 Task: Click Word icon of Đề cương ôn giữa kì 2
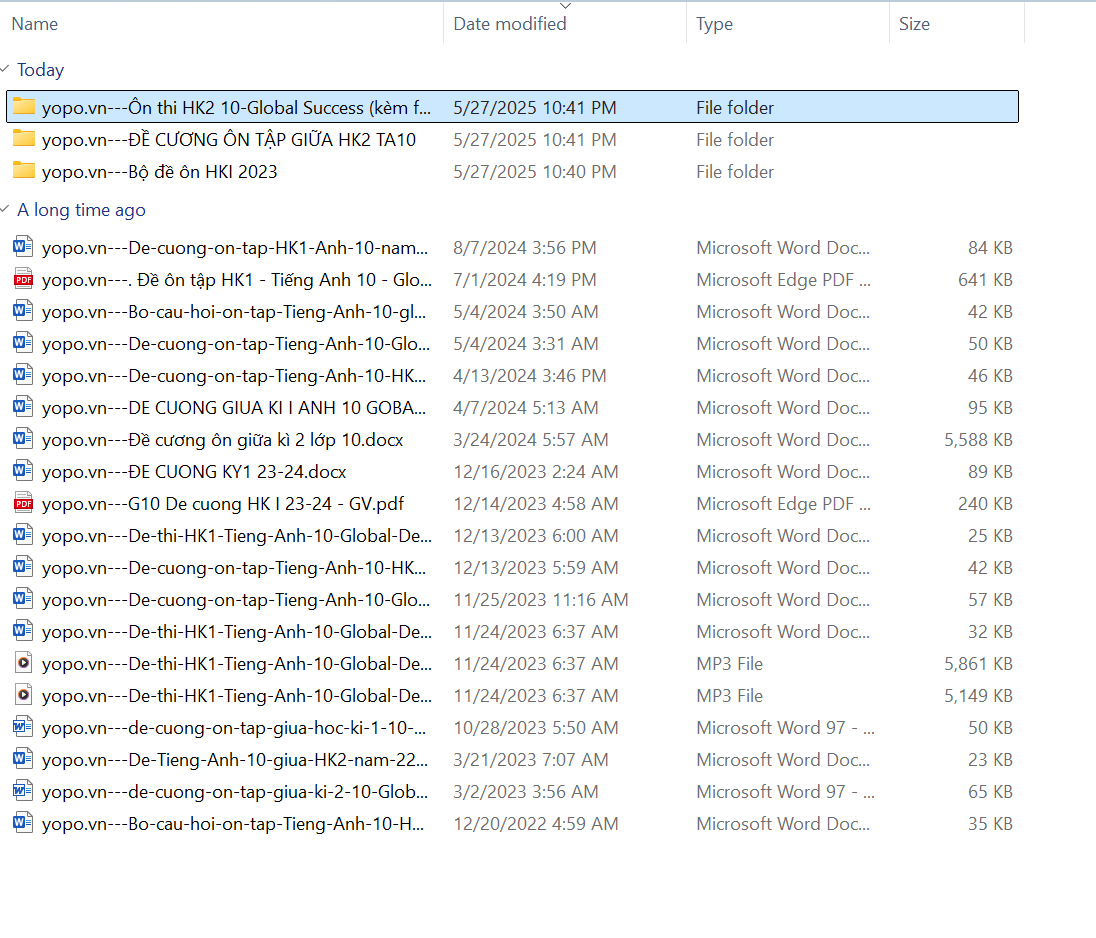(24, 439)
